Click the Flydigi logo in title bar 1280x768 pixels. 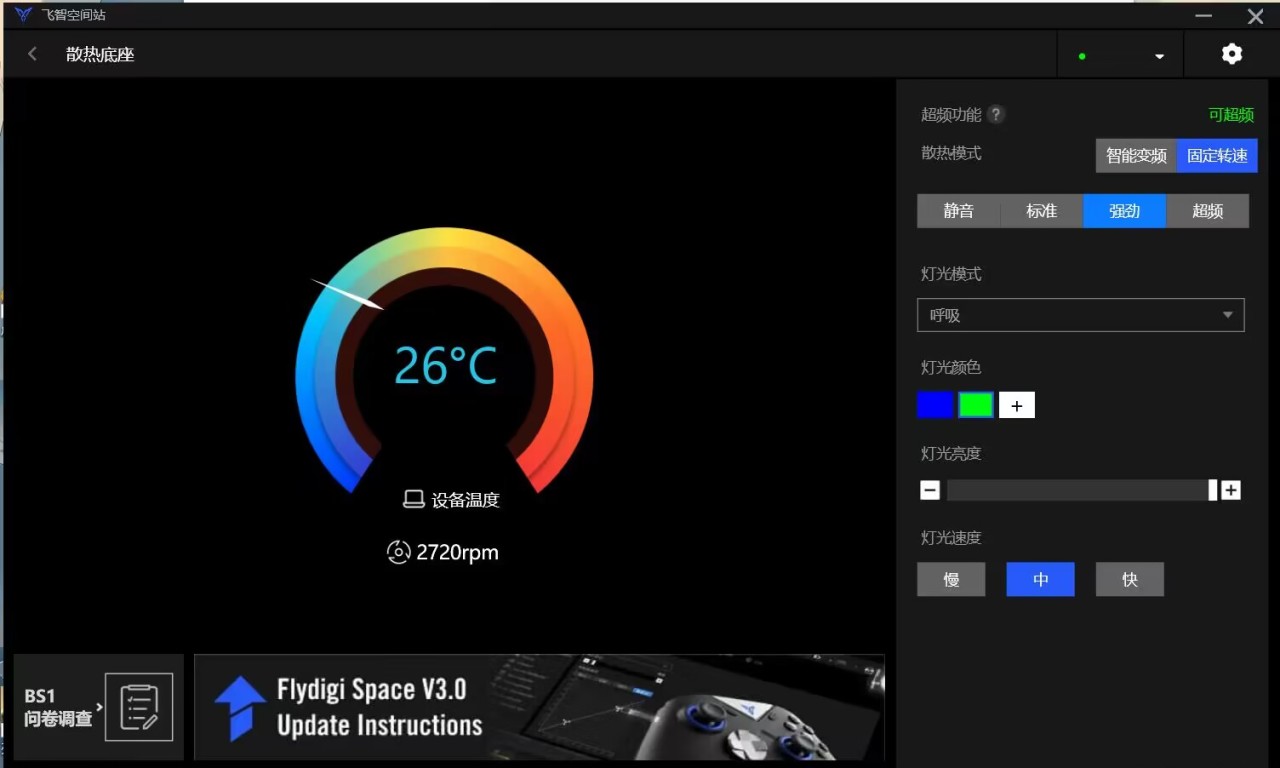[24, 15]
